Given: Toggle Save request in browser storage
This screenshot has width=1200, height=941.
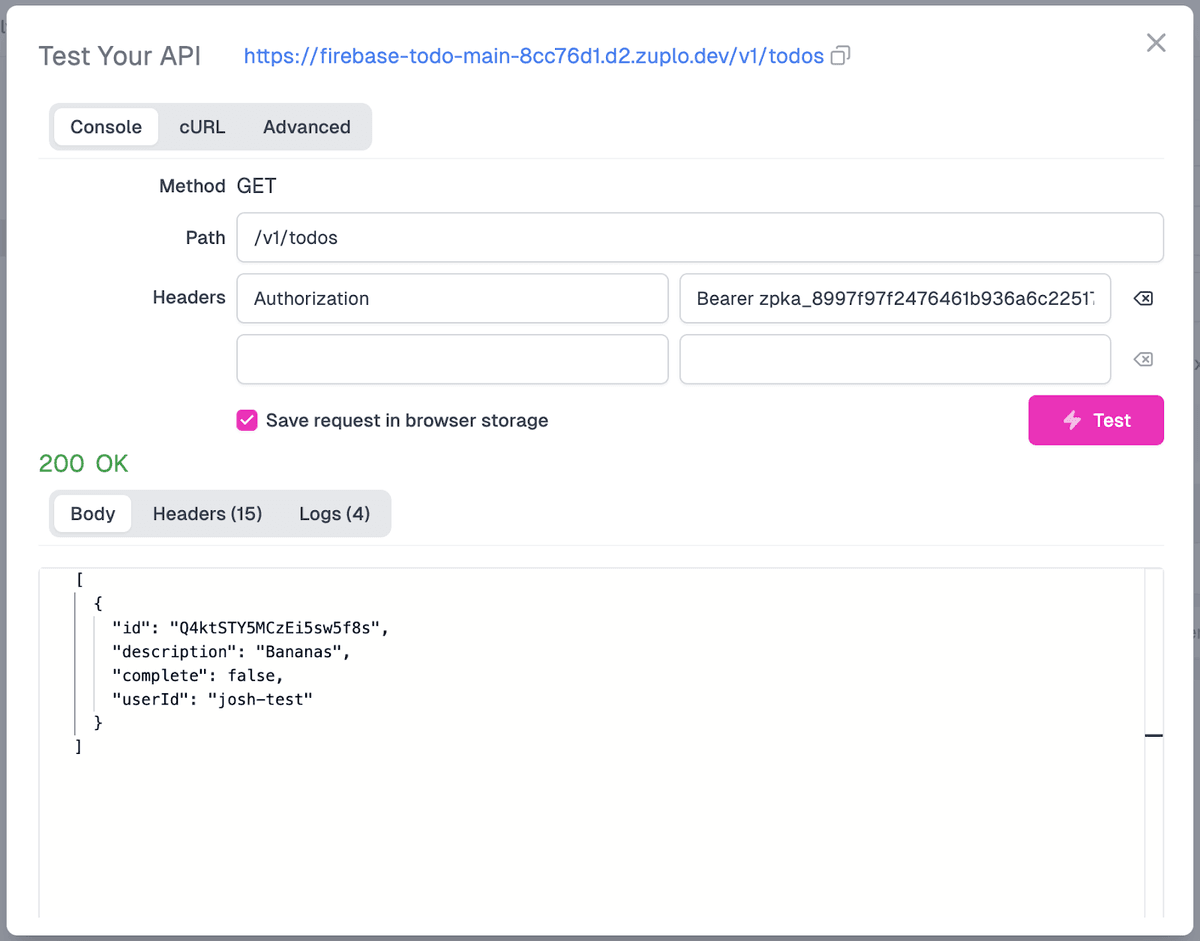Looking at the screenshot, I should pyautogui.click(x=246, y=420).
